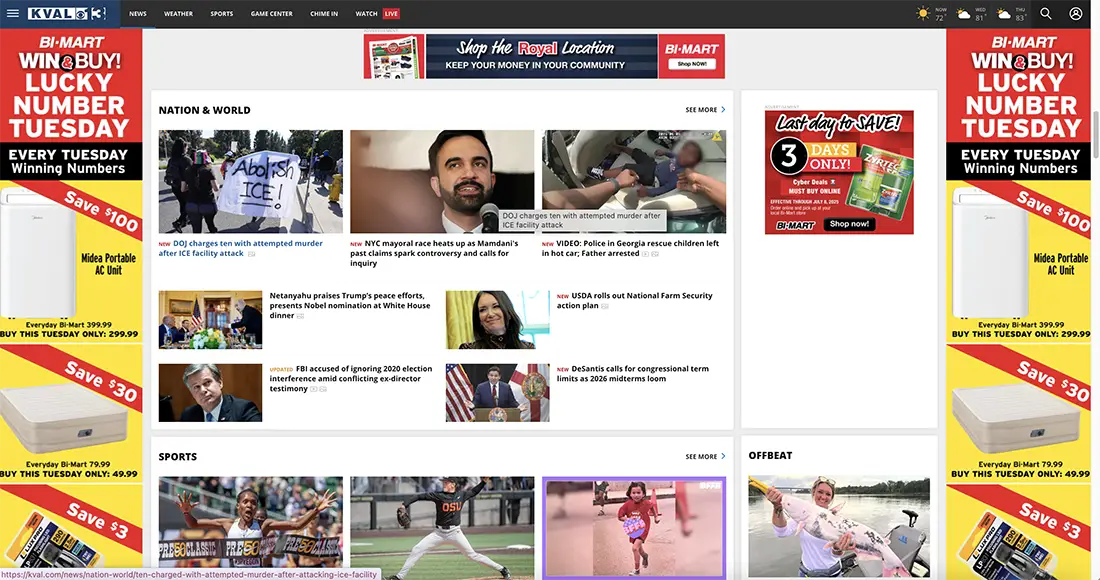Click the White House dinner photo
1100x580 pixels.
[210, 320]
